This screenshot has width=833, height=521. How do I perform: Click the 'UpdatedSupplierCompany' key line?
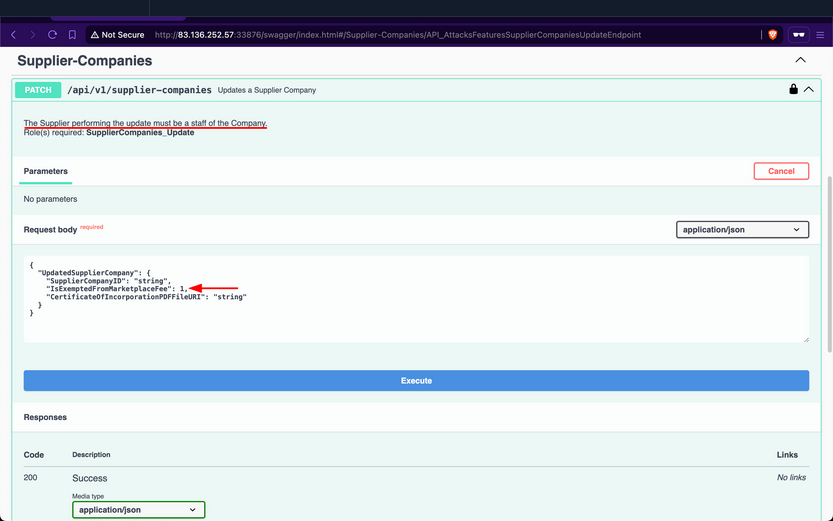click(x=94, y=273)
